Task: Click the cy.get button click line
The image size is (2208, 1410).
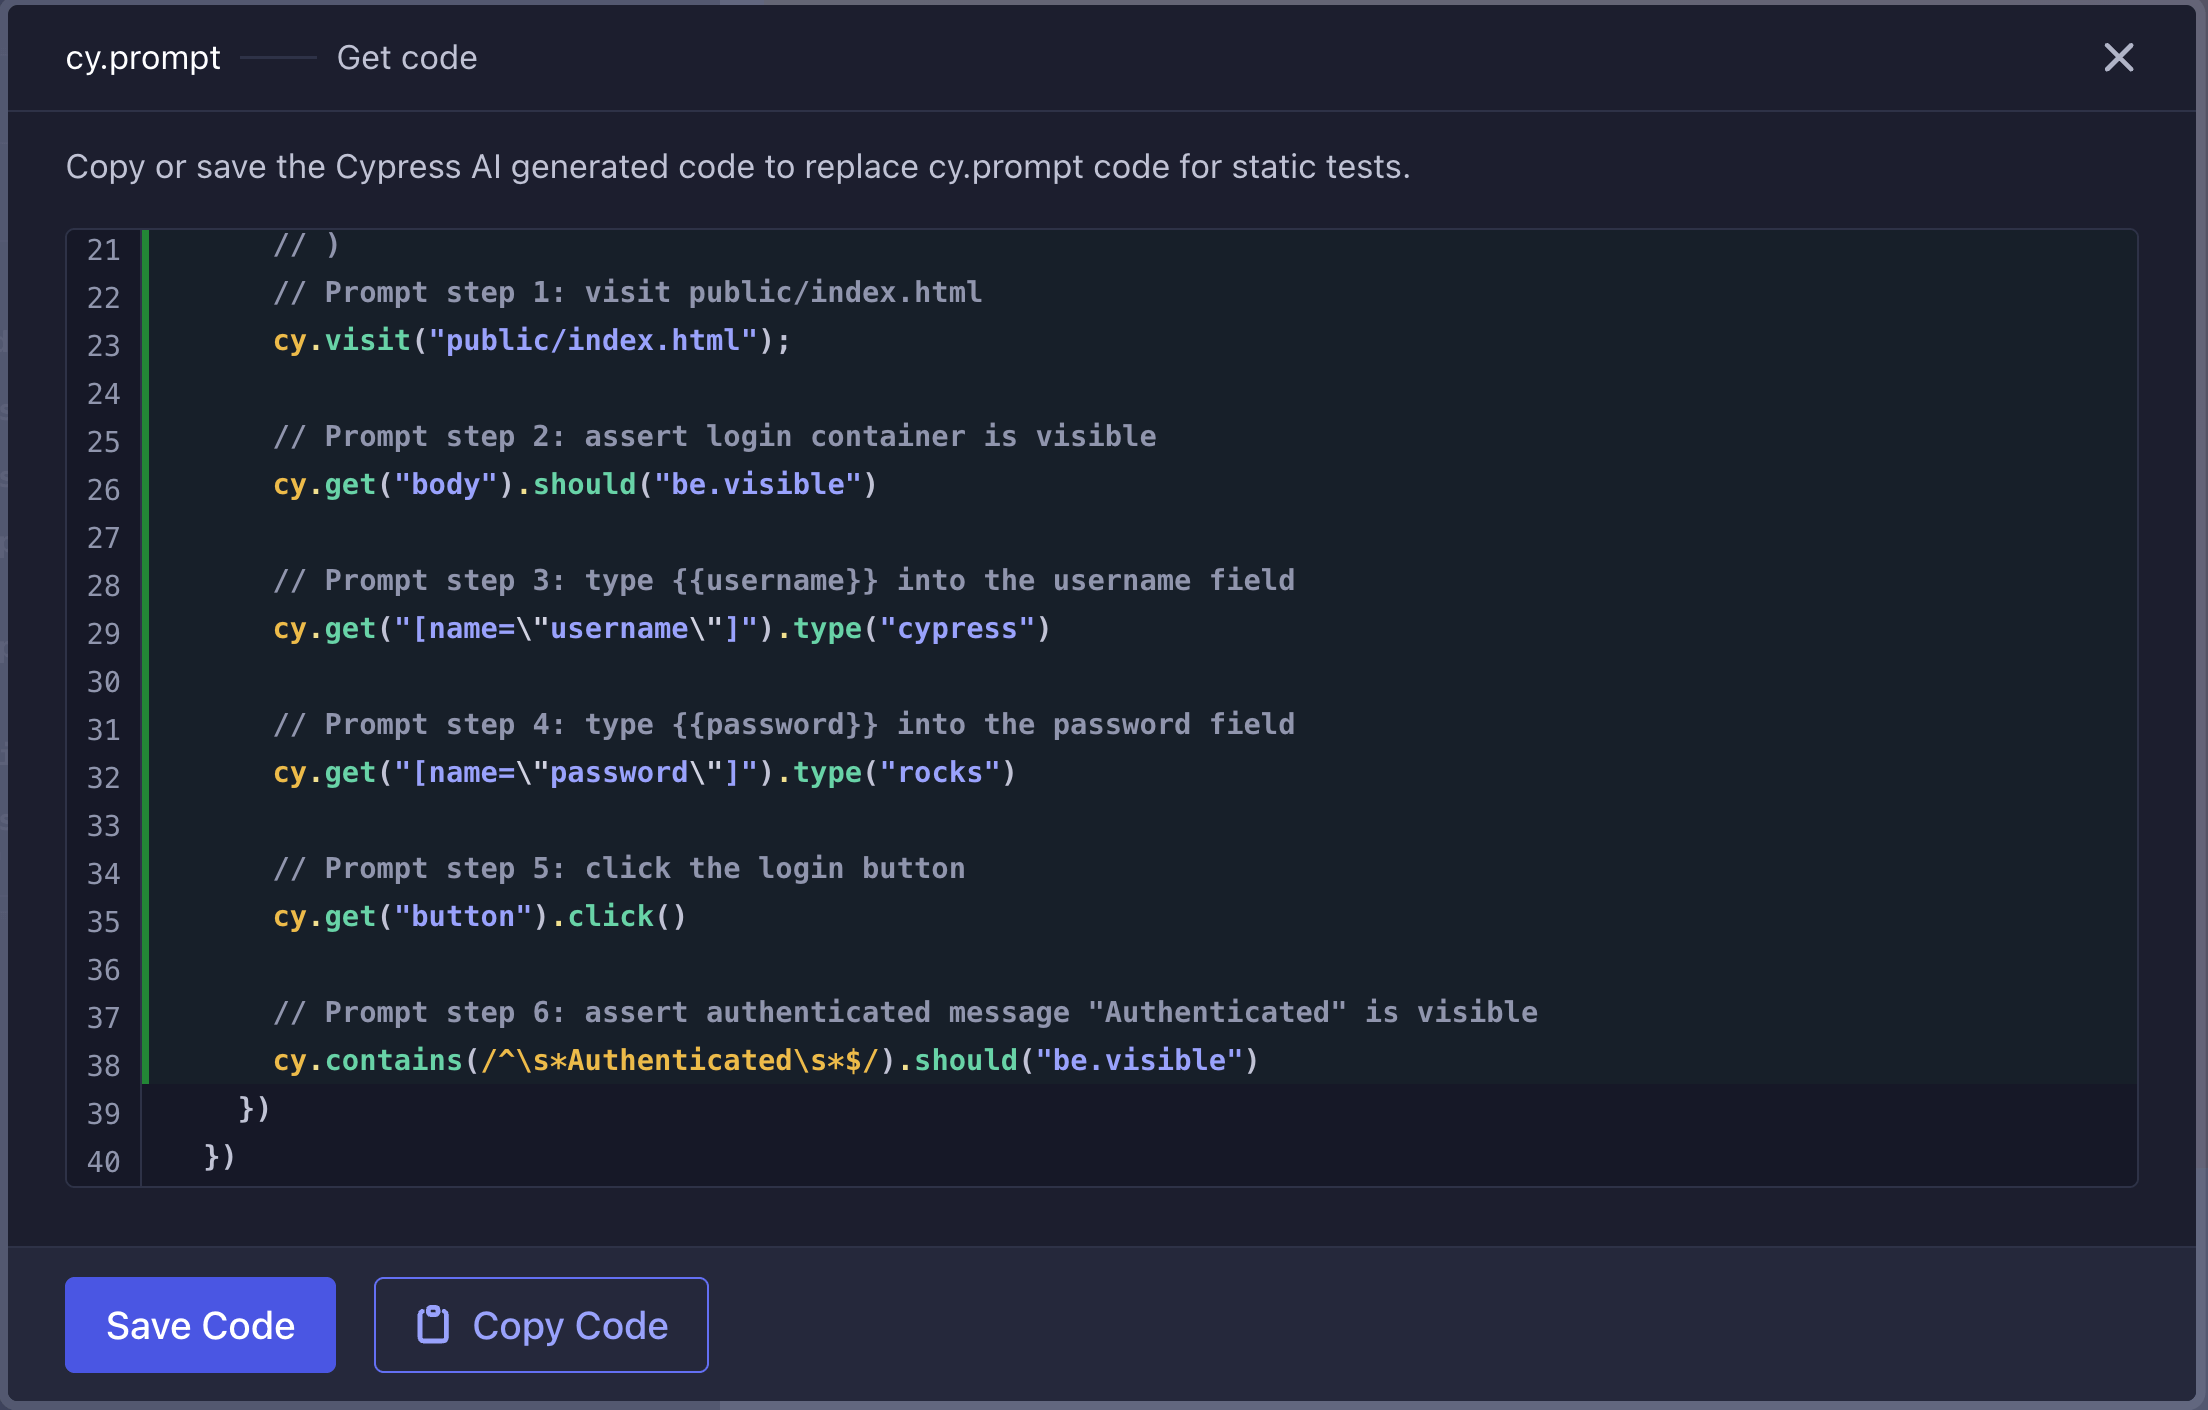Action: [x=480, y=915]
